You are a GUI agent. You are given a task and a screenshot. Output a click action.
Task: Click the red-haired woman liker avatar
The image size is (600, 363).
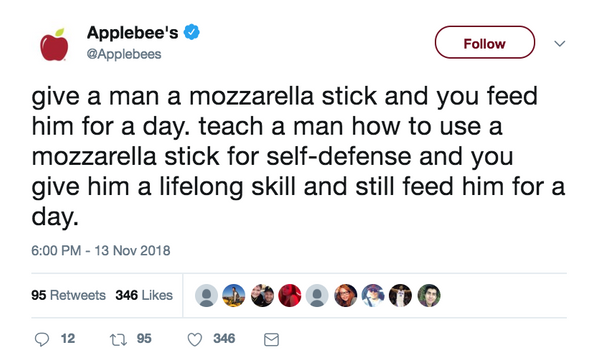click(x=346, y=295)
